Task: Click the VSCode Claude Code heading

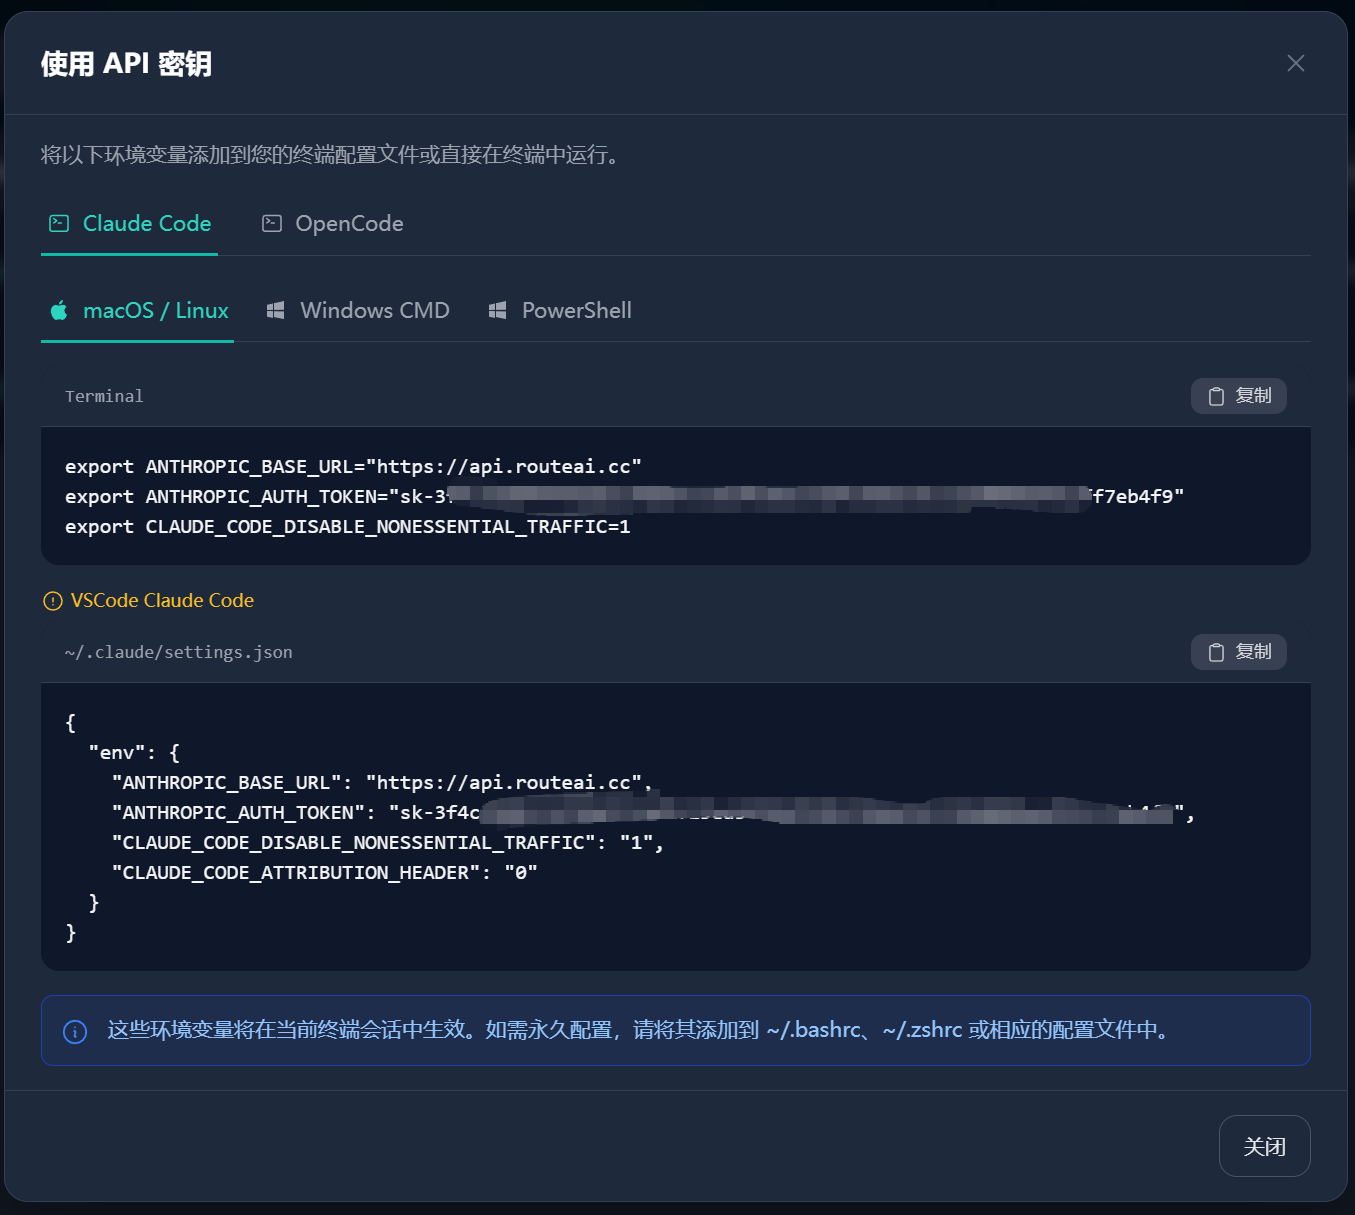Action: pyautogui.click(x=162, y=600)
